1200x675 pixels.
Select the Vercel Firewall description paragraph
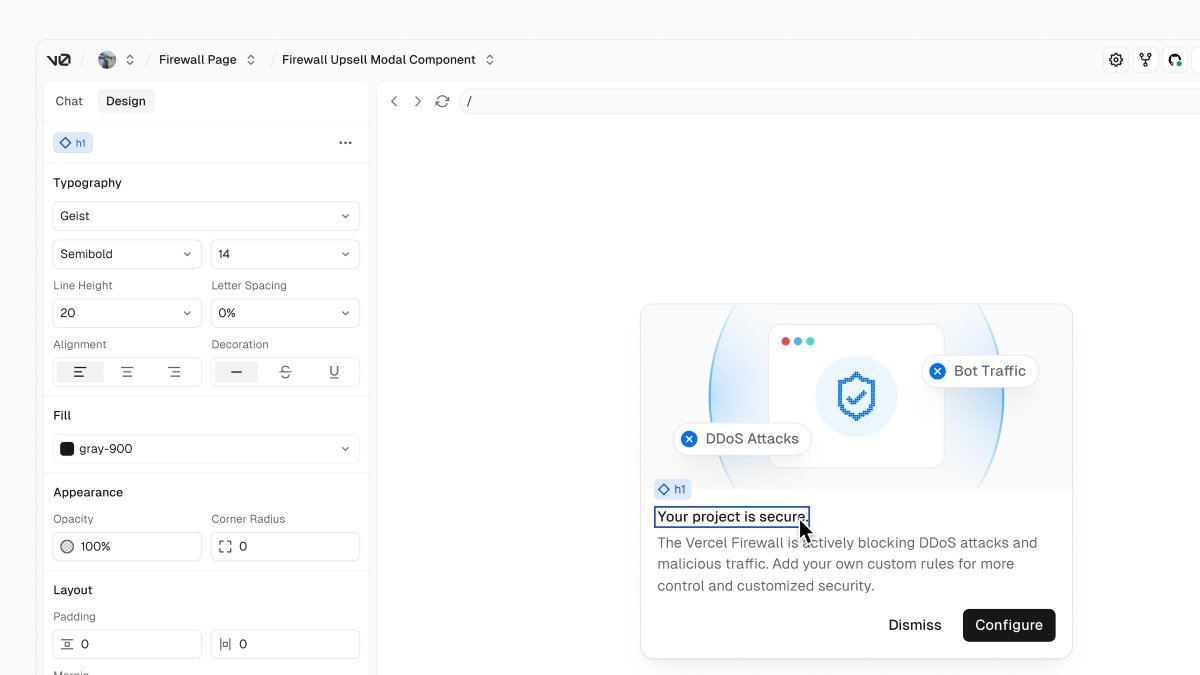tap(847, 564)
